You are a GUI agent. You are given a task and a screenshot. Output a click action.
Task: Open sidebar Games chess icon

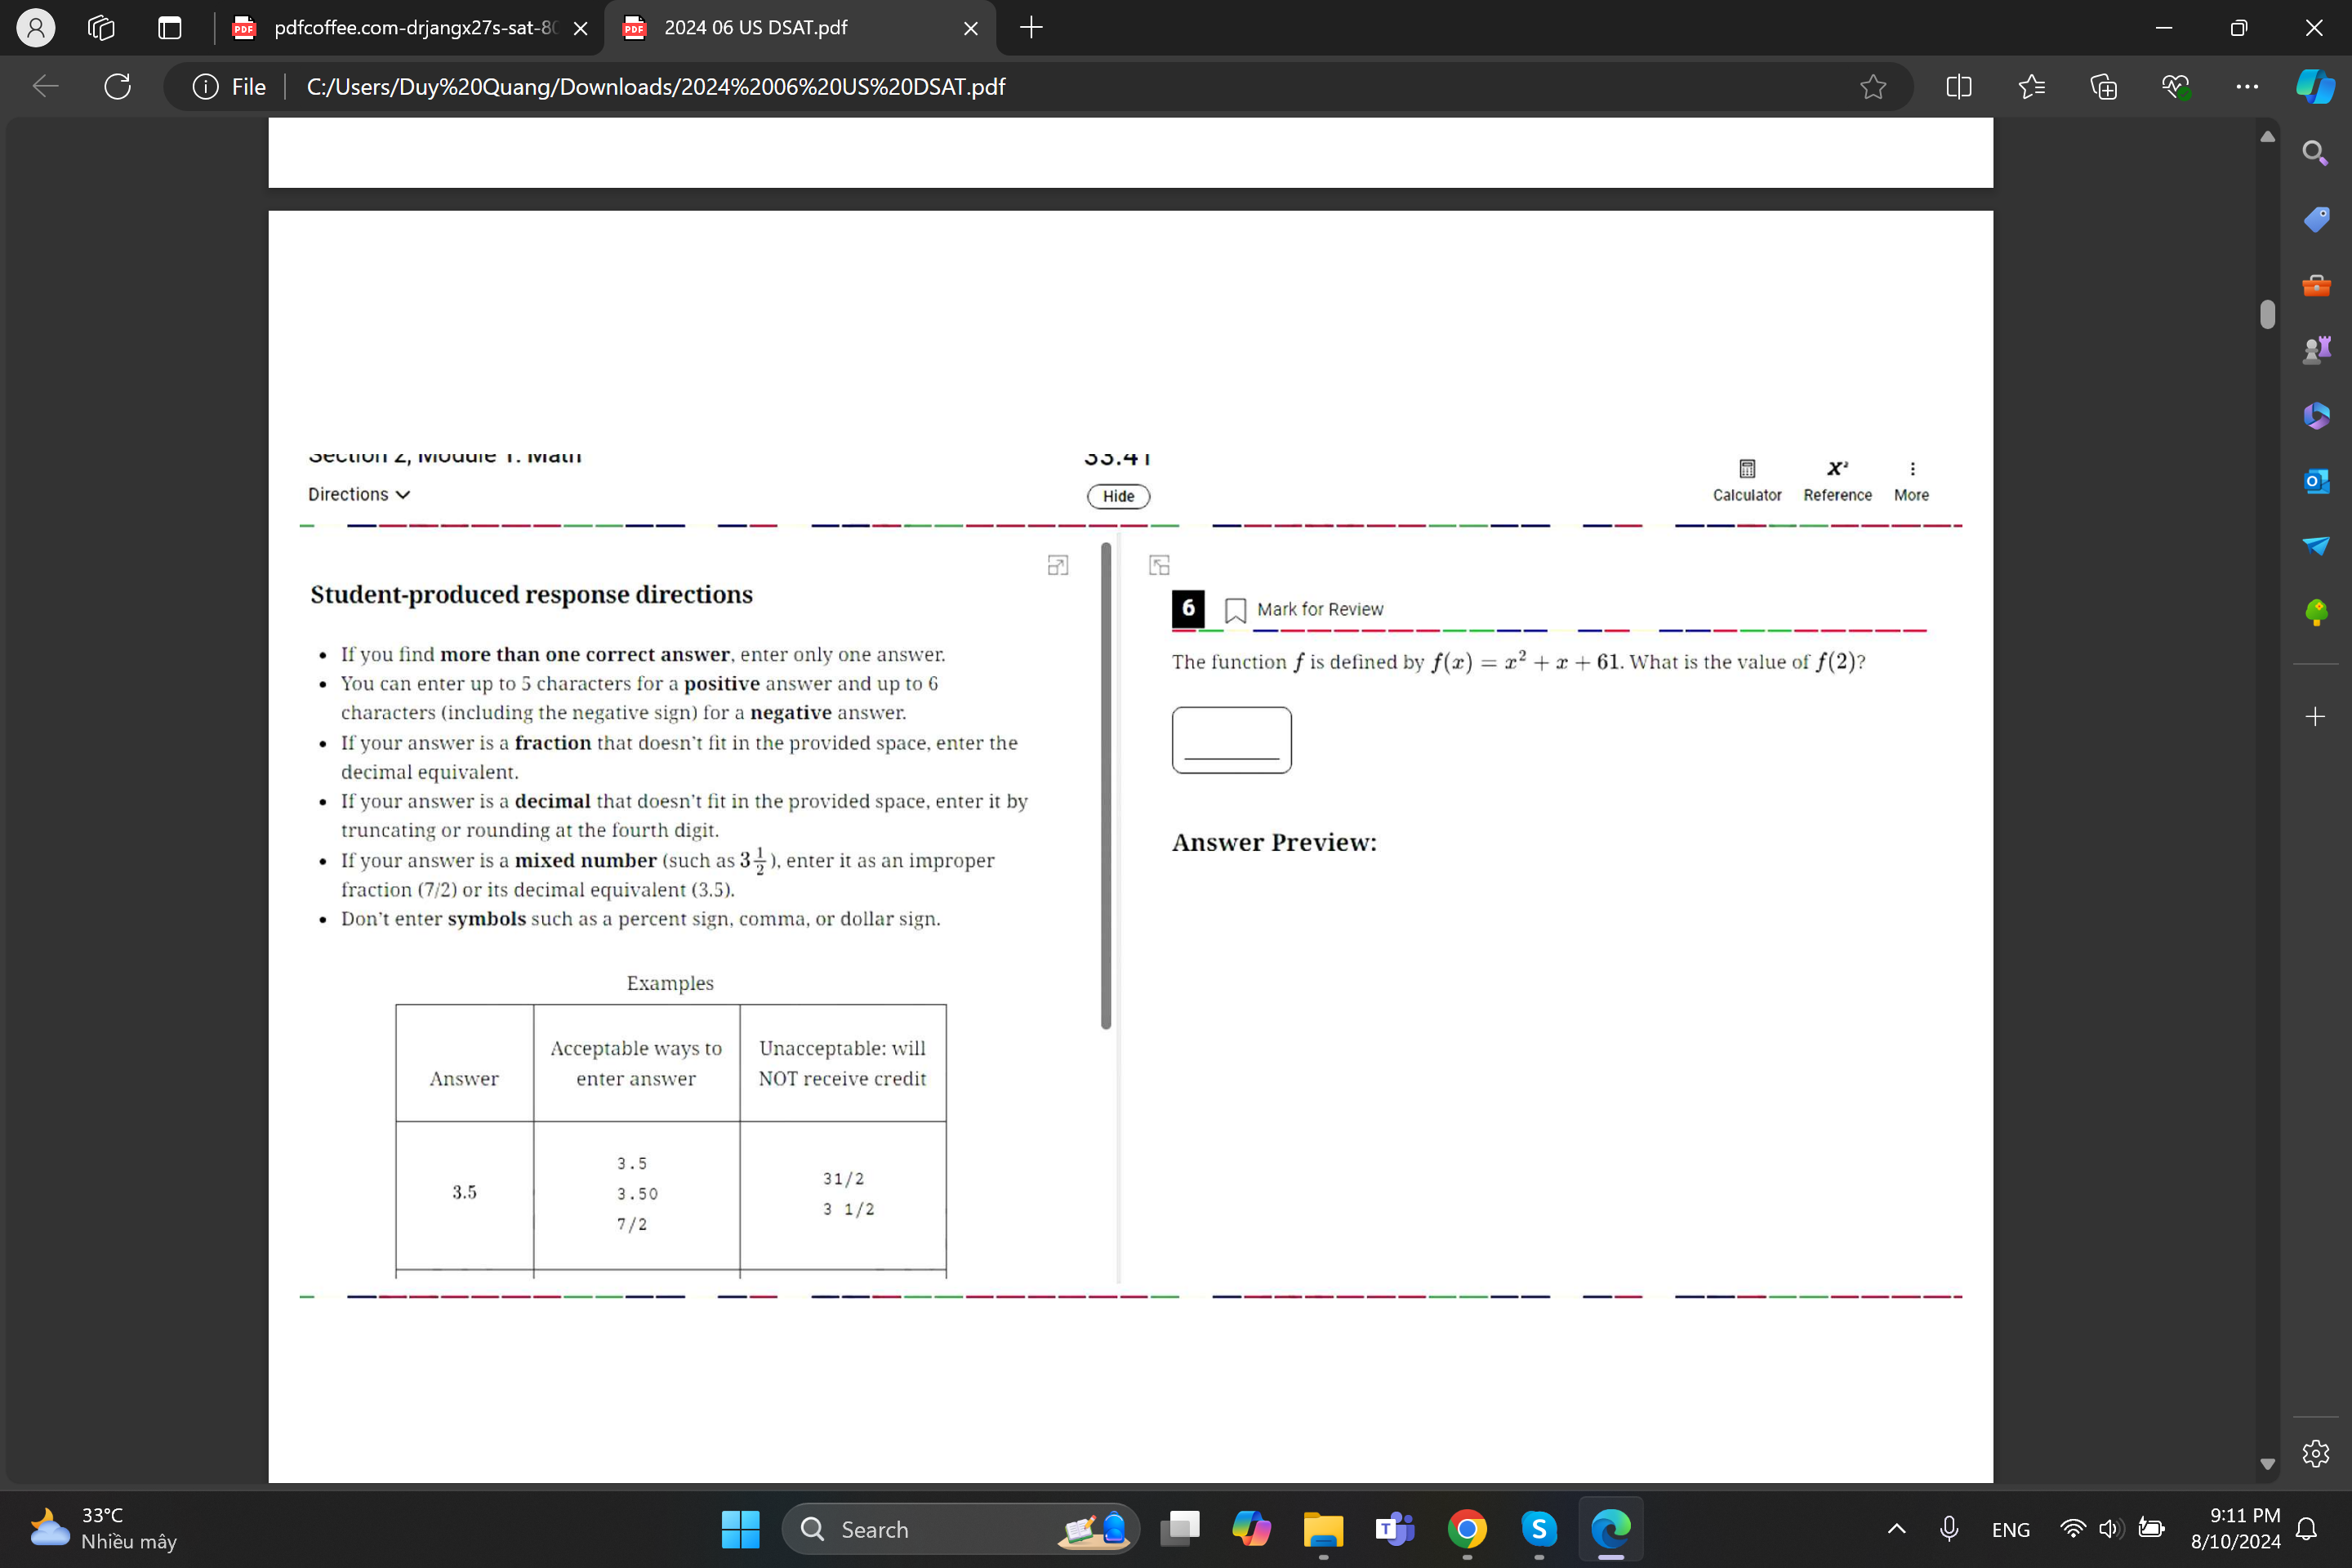pos(2315,350)
